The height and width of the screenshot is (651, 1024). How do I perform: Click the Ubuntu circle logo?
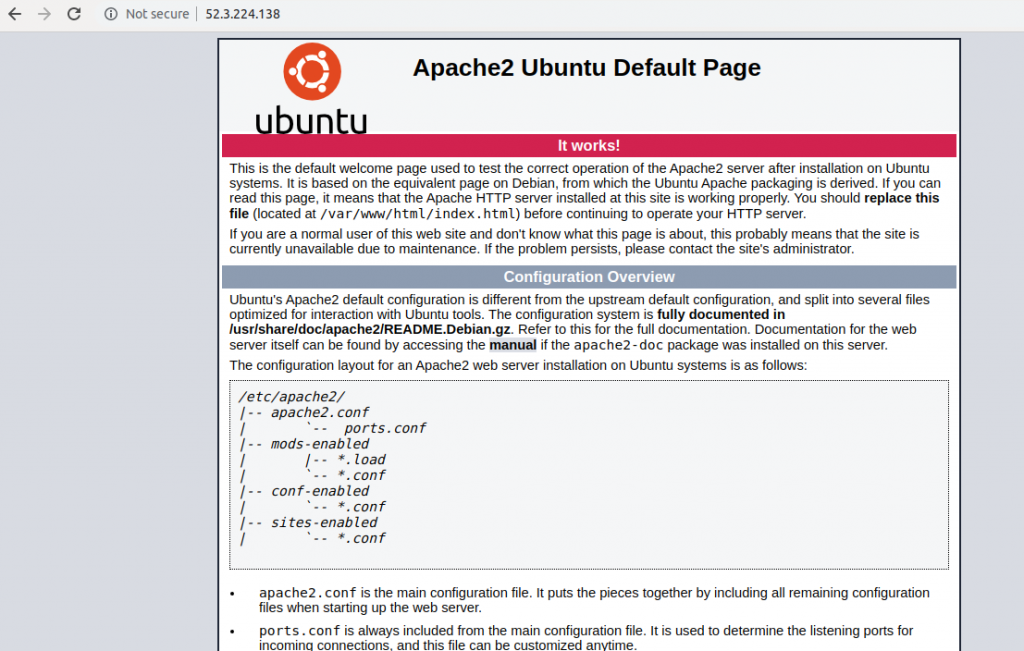(x=312, y=71)
